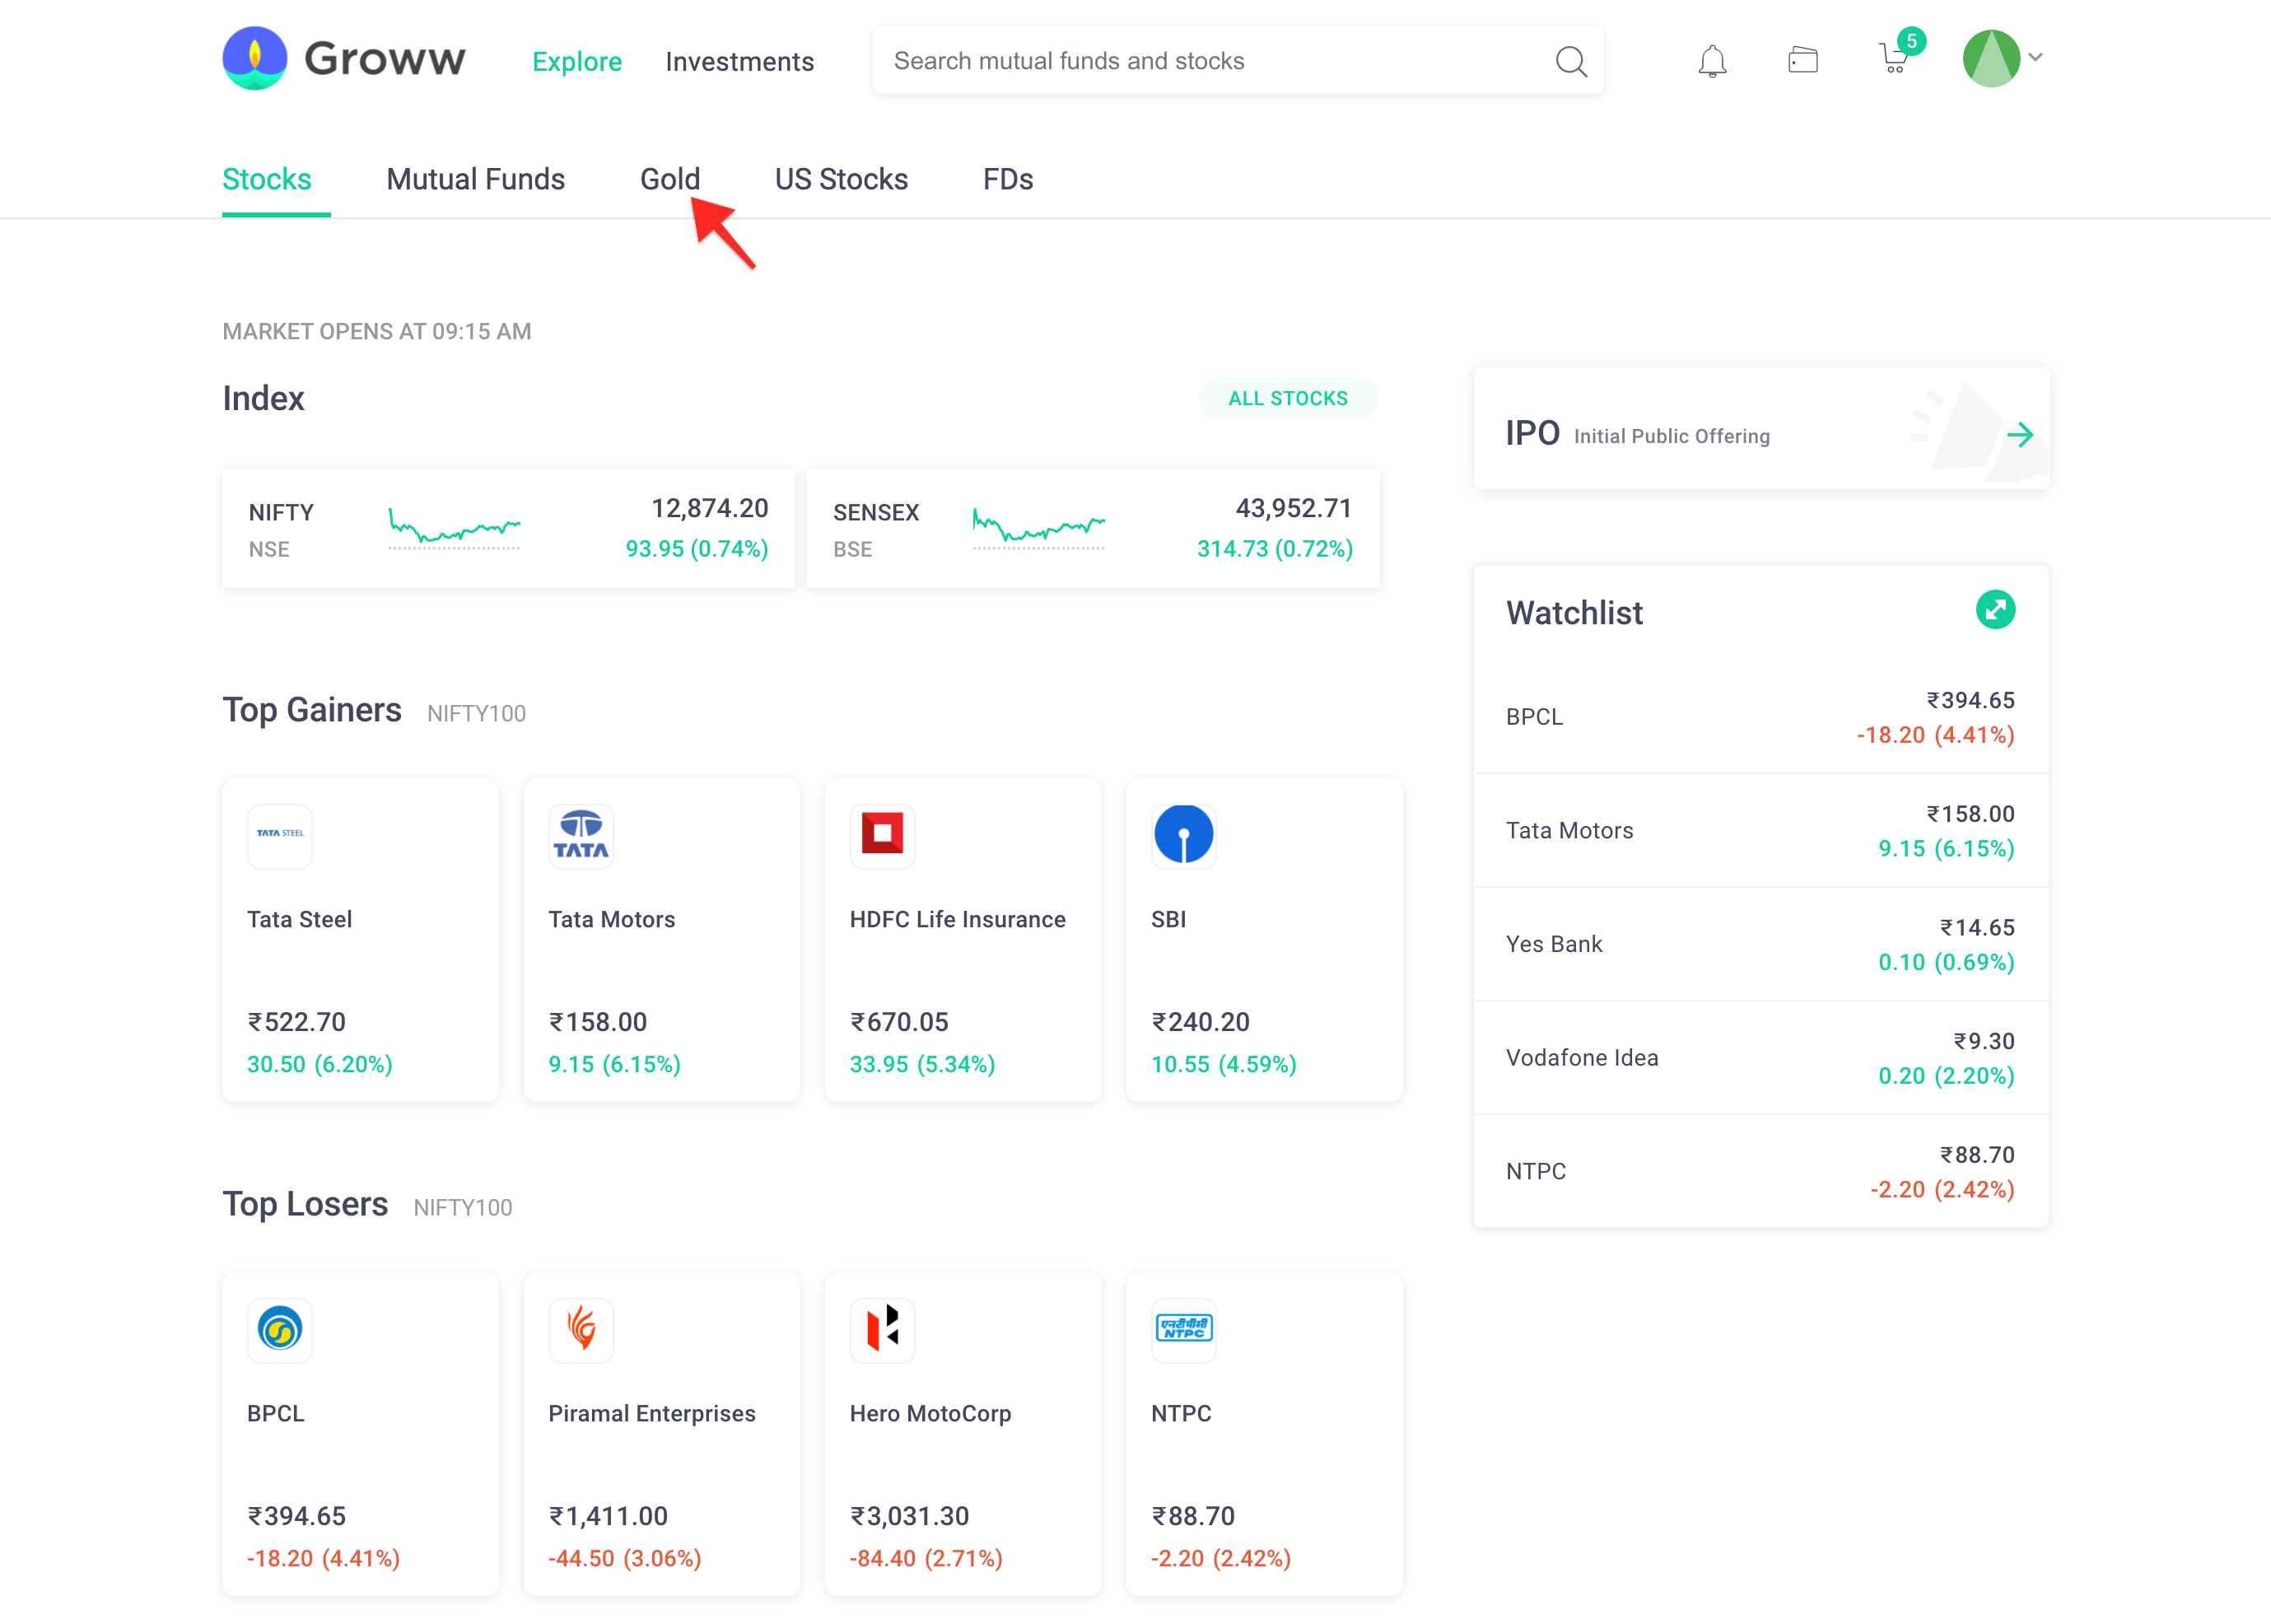Click the SBI price ₹240.20
2271x1624 pixels.
1201,1022
